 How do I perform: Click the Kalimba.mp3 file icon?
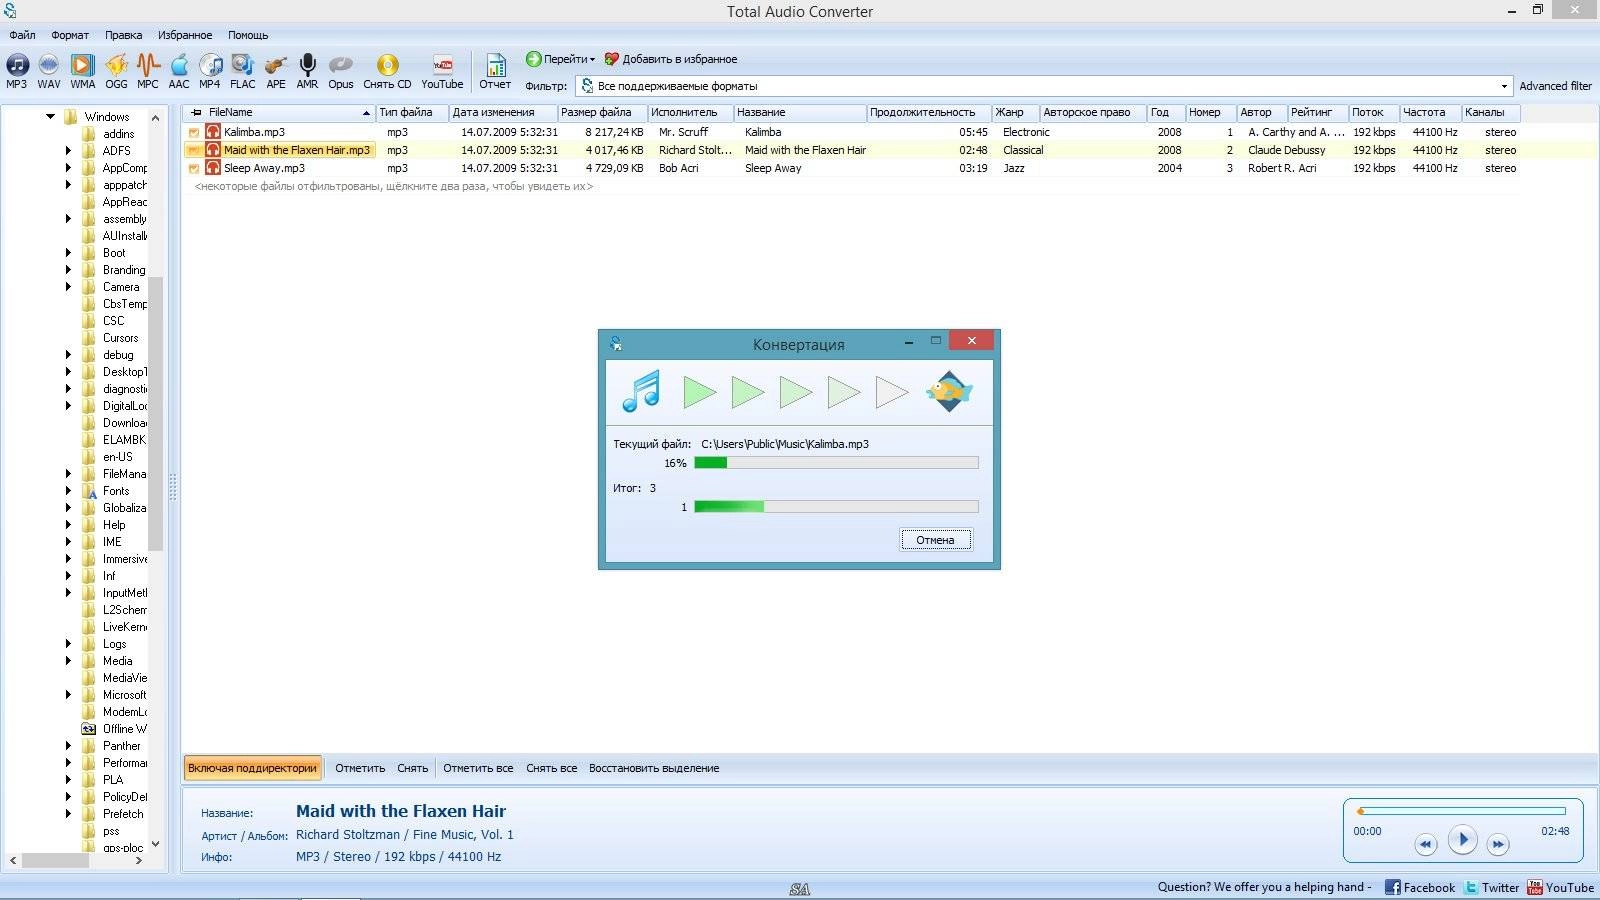213,132
